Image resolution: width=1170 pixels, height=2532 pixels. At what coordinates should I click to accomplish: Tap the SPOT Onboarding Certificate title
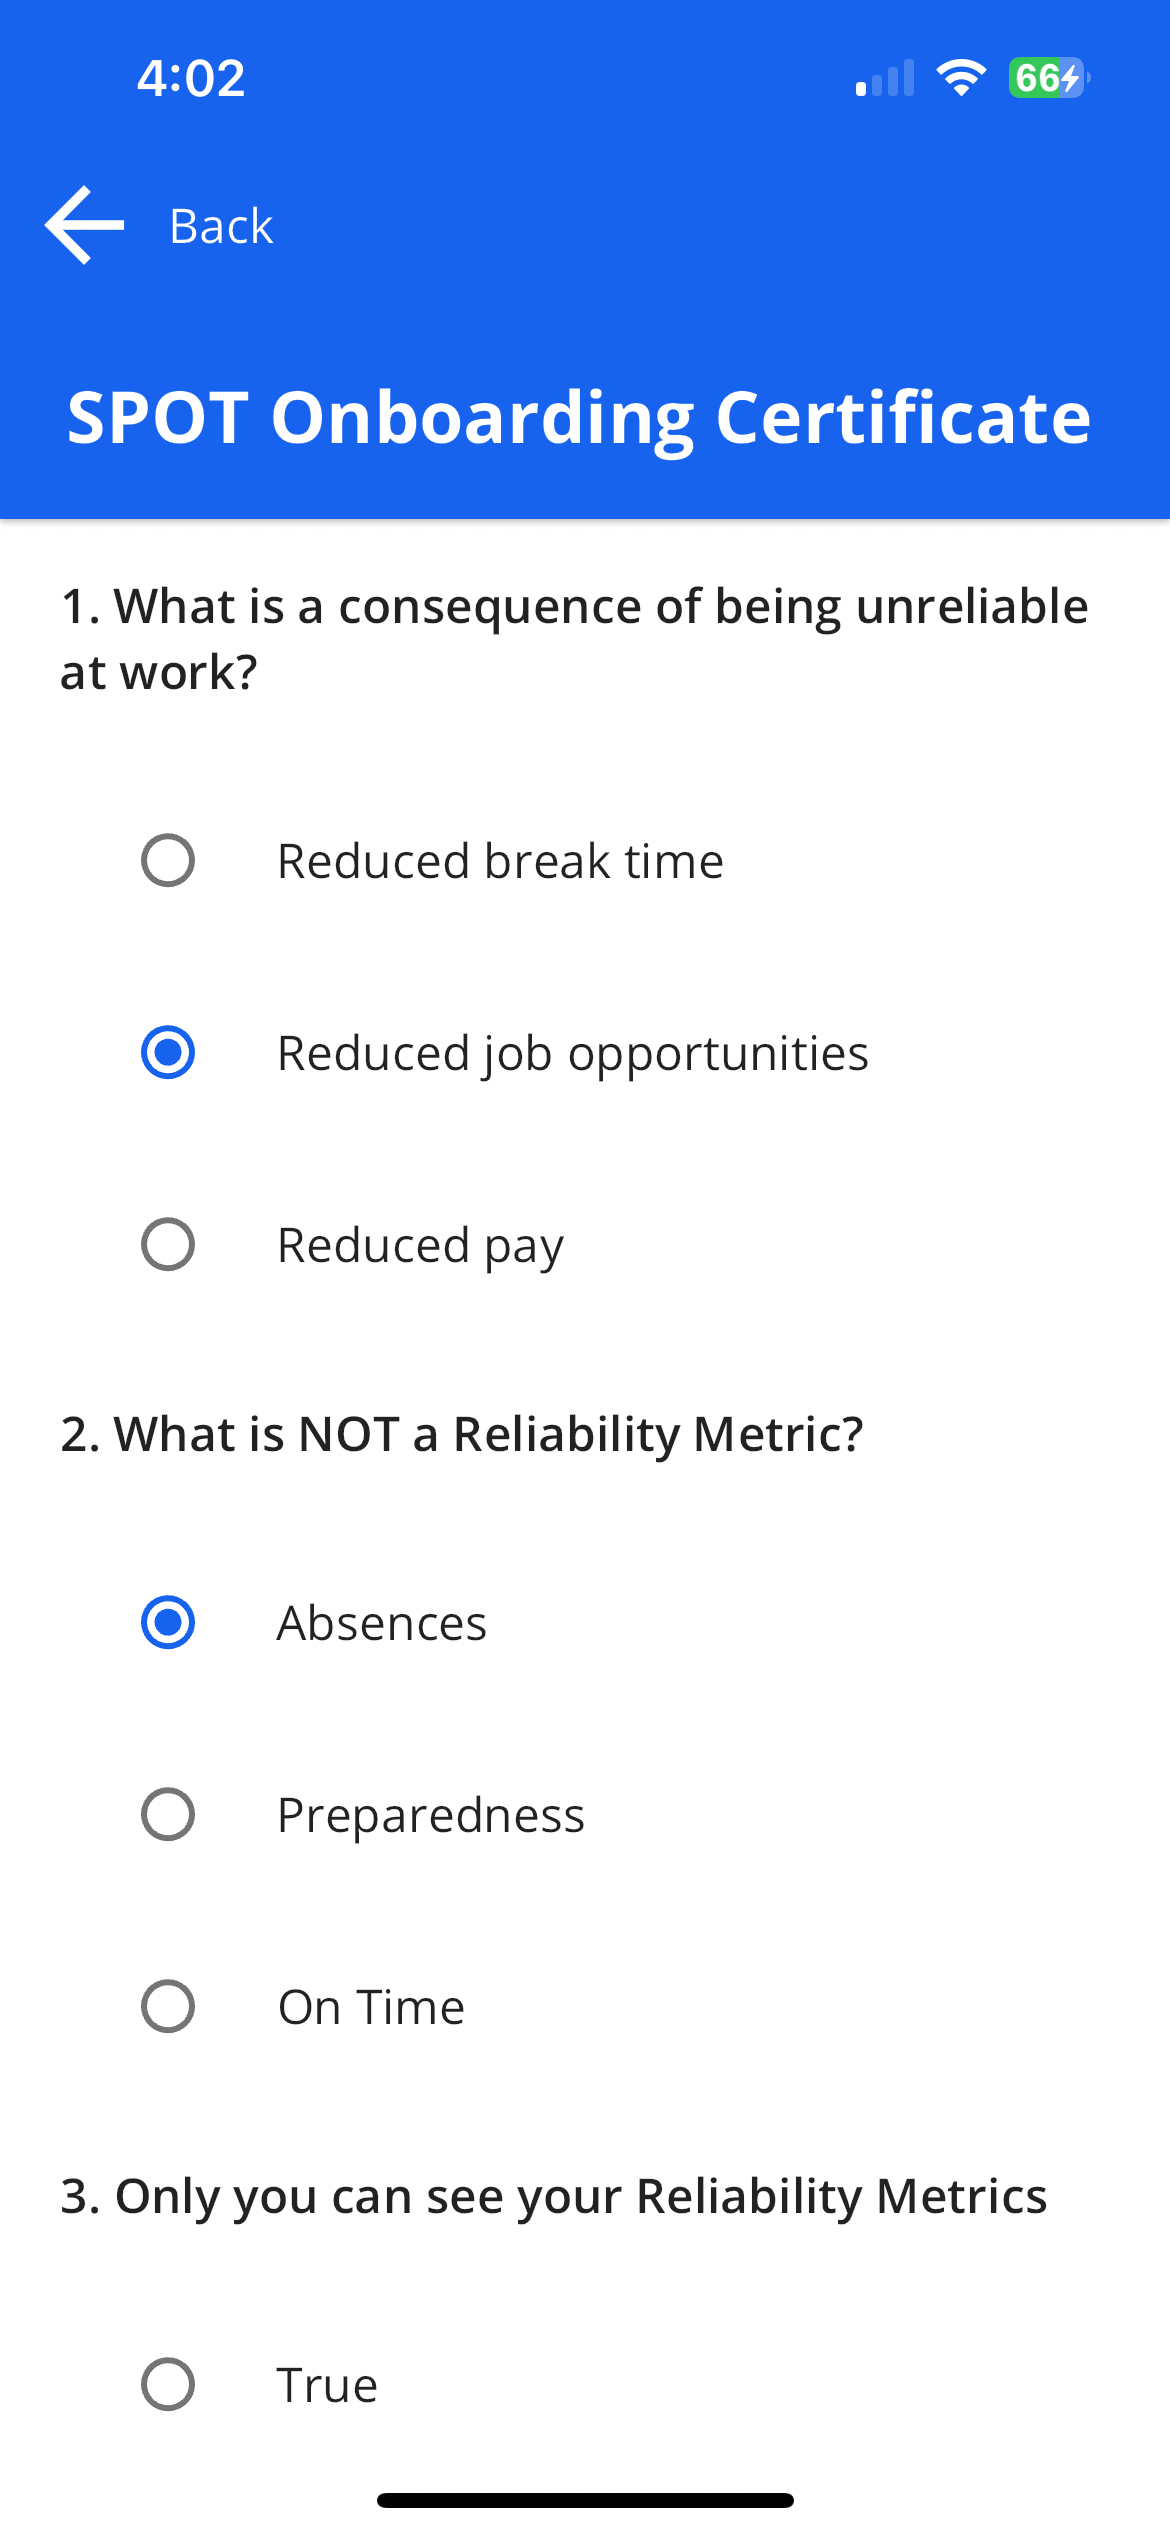click(578, 418)
